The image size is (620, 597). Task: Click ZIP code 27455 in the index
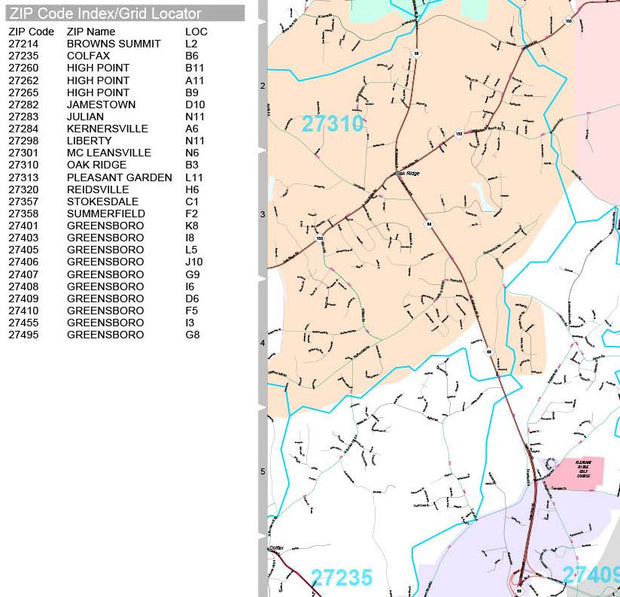tap(23, 323)
